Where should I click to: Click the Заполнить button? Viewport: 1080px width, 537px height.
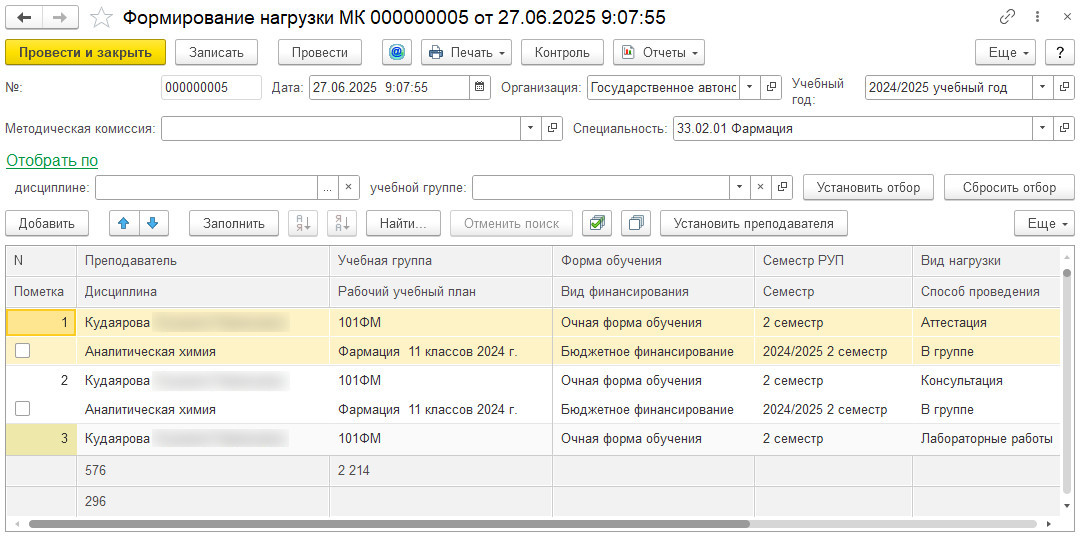point(233,223)
